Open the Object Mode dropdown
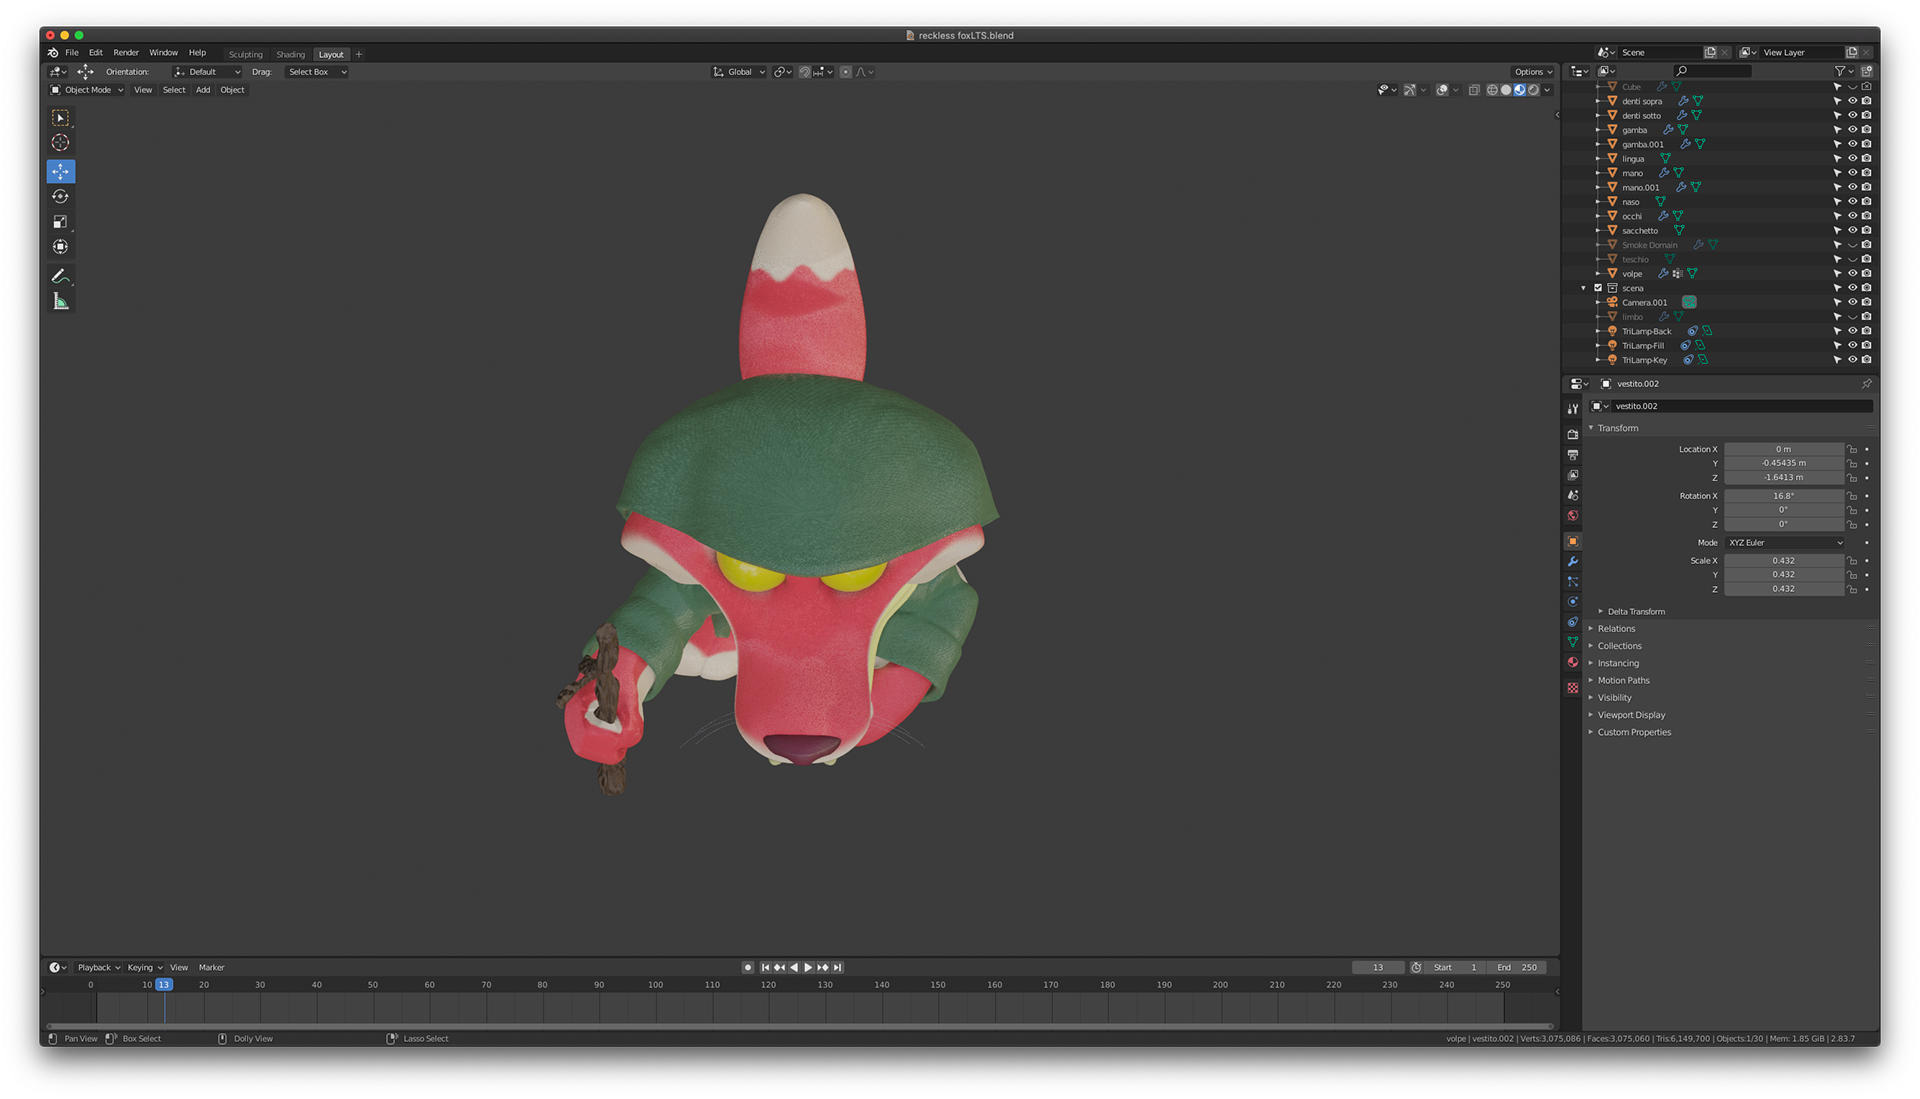 [88, 90]
